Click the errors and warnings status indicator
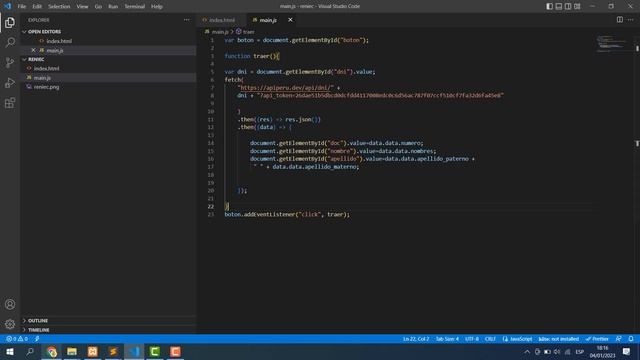This screenshot has width=640, height=360. pos(17,339)
